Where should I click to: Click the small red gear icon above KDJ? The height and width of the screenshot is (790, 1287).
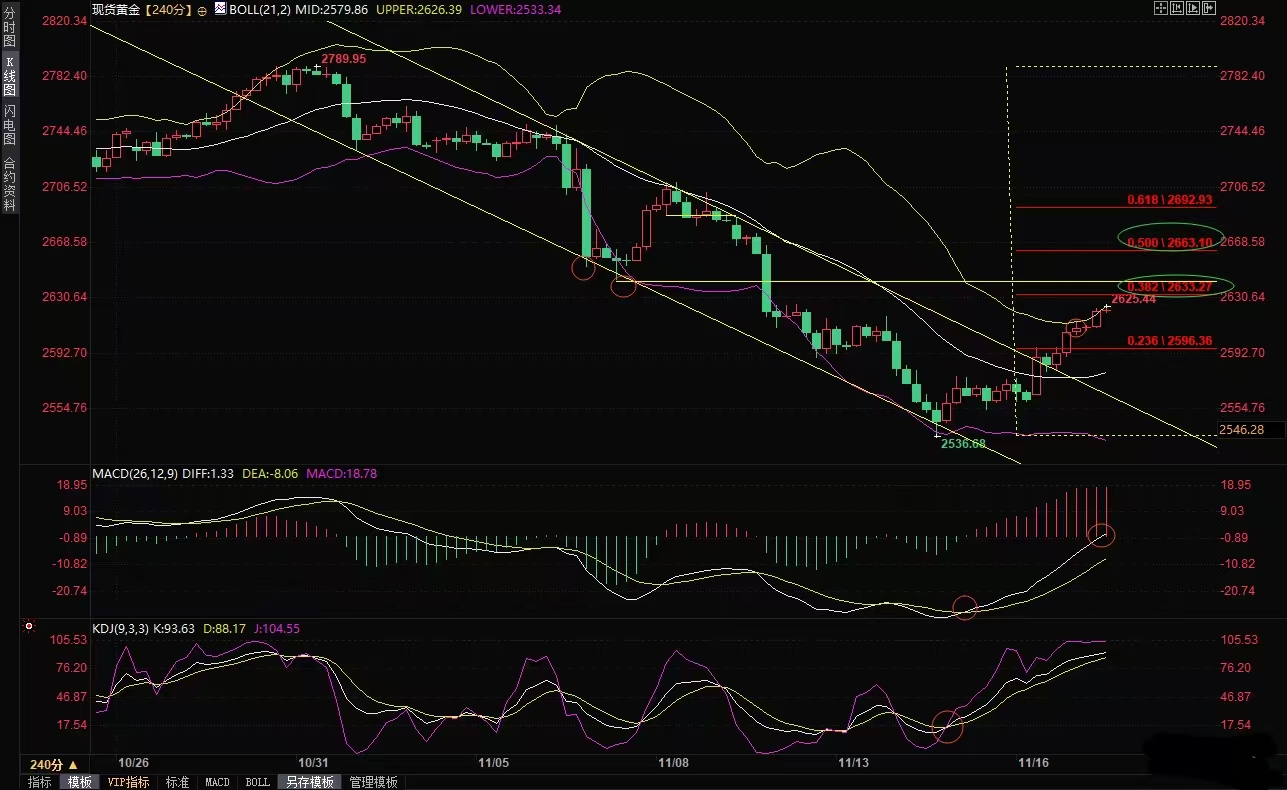29,627
